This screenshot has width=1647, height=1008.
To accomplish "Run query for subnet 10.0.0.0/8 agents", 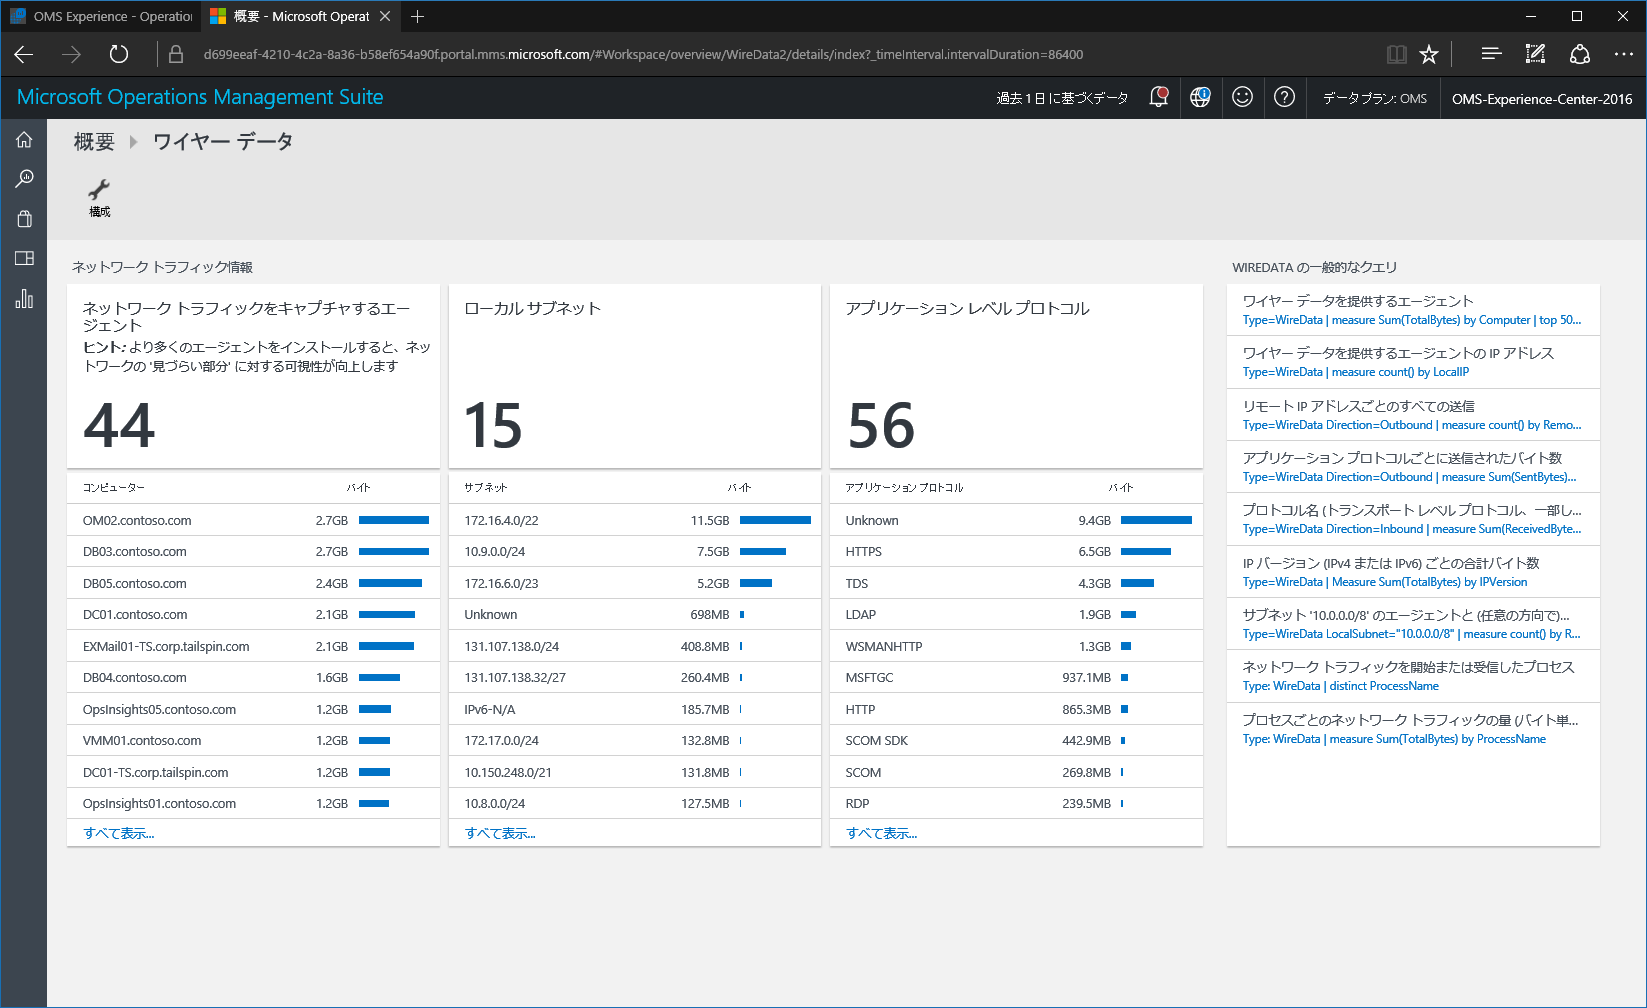I will pyautogui.click(x=1413, y=624).
